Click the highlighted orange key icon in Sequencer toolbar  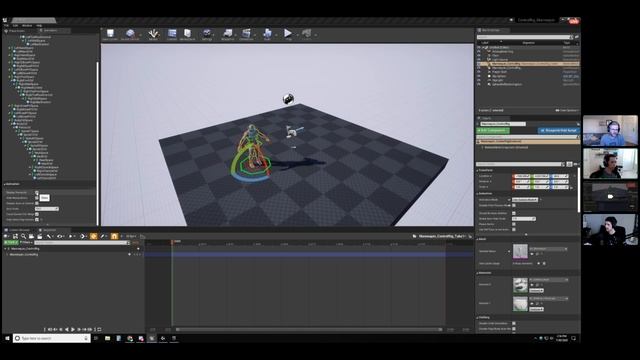[93, 236]
